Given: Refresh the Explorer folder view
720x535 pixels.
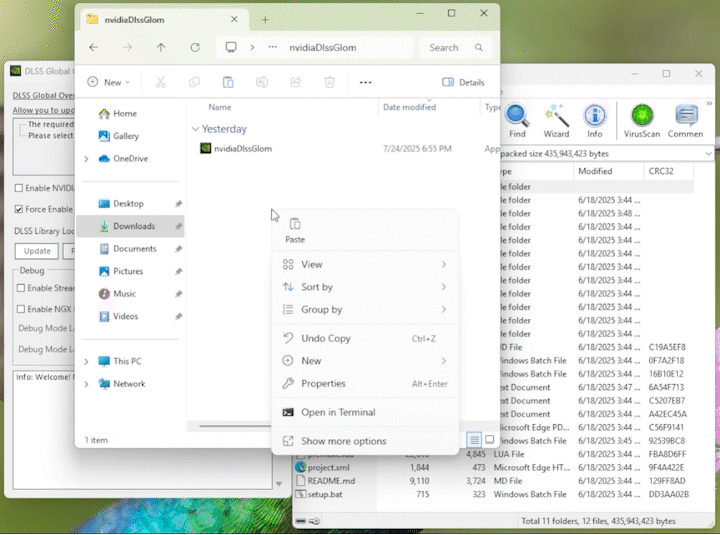Looking at the screenshot, I should (x=195, y=47).
